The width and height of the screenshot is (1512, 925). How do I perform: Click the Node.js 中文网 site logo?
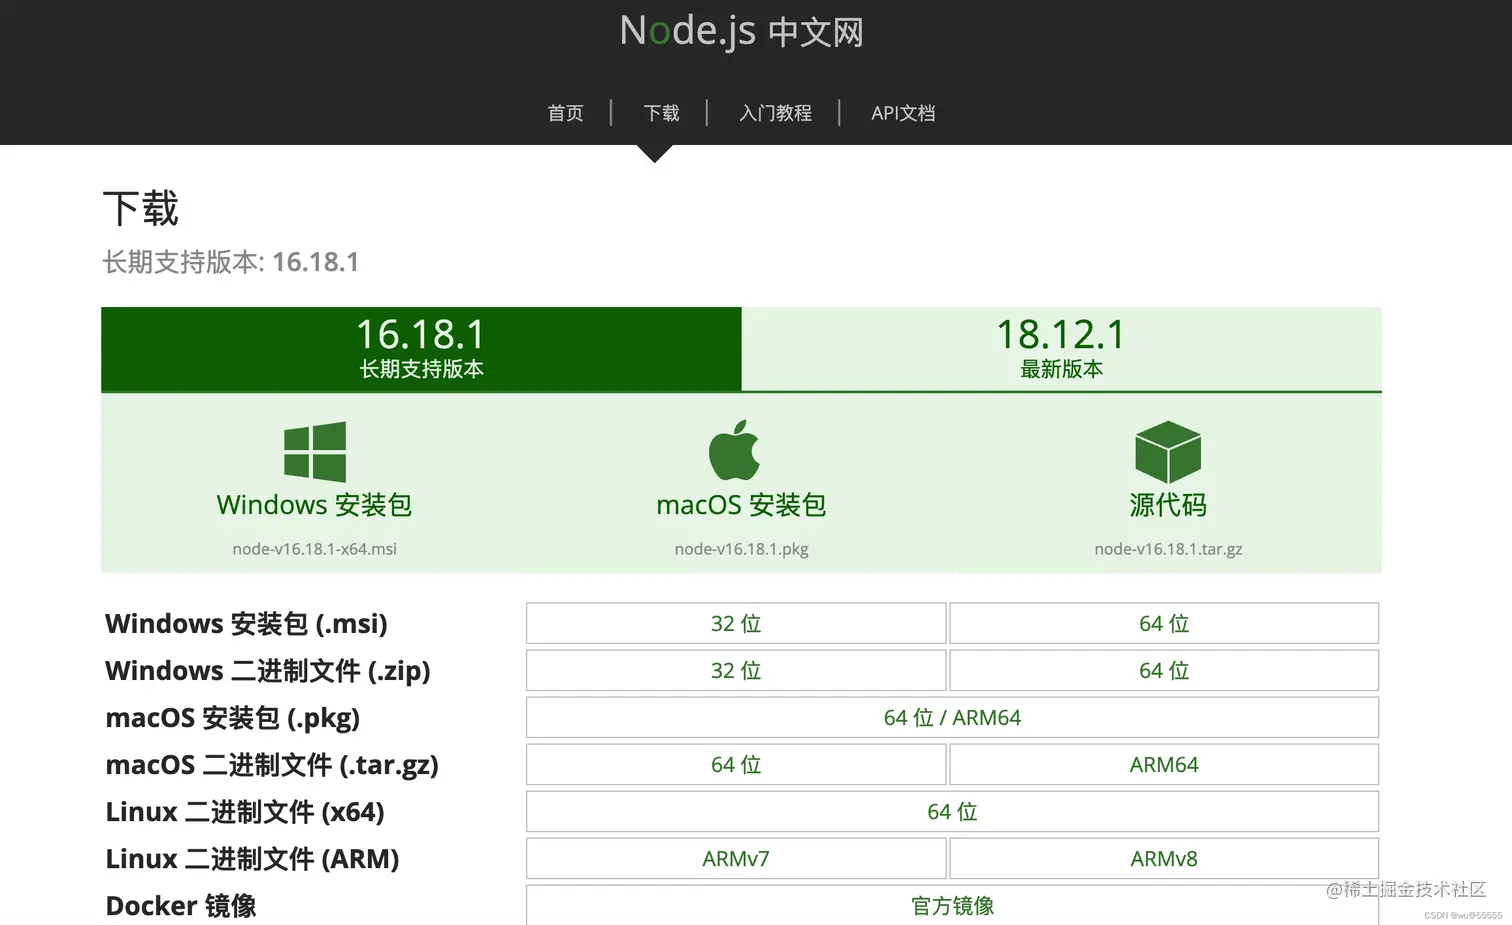[741, 31]
